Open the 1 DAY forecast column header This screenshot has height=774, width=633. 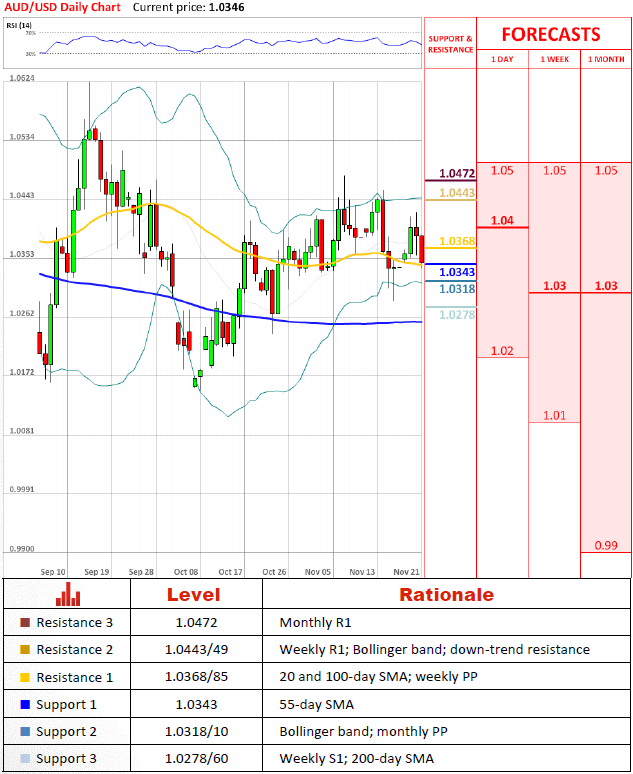(x=502, y=60)
